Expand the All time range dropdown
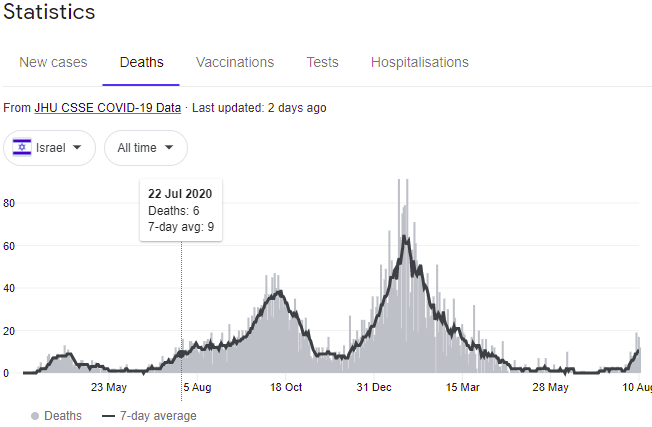 tap(145, 148)
